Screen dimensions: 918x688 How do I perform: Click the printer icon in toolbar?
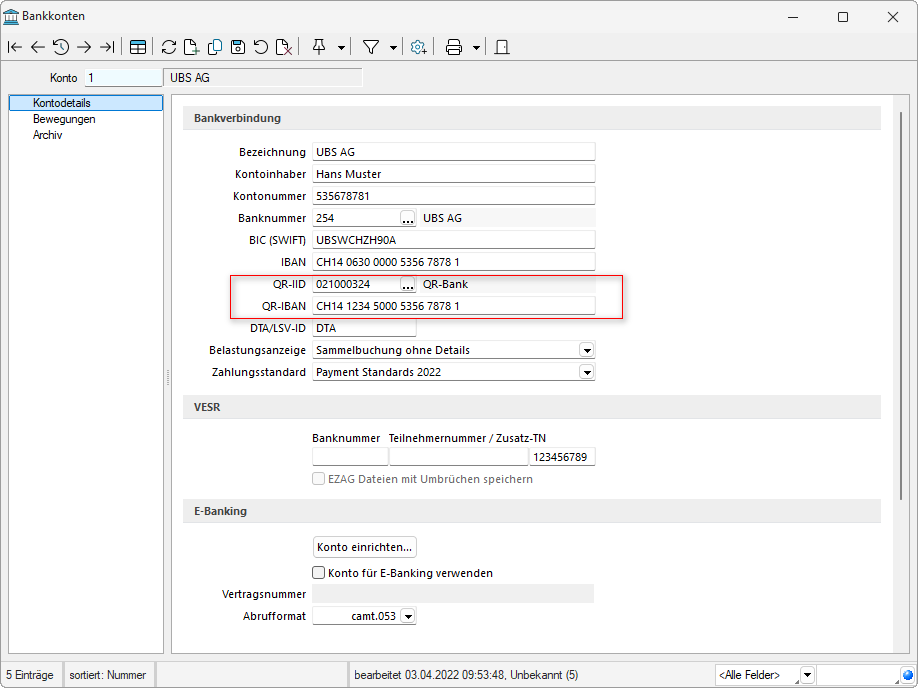click(x=453, y=47)
